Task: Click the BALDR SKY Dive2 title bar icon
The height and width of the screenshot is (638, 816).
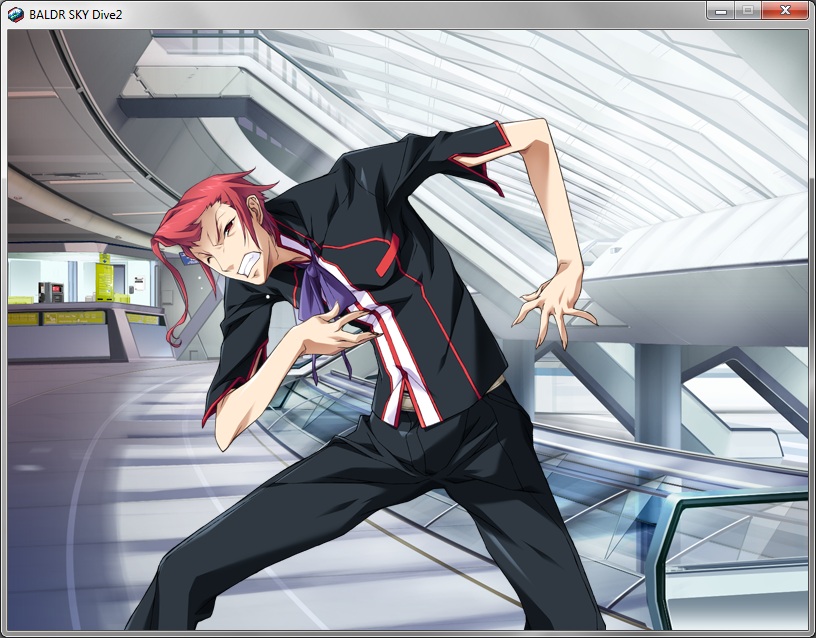Action: 16,15
